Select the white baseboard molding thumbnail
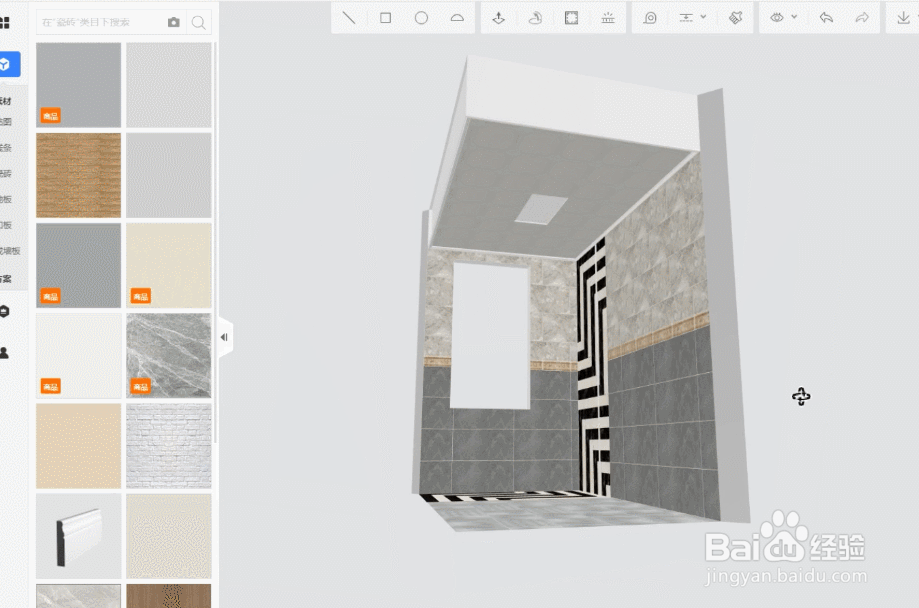This screenshot has height=608, width=919. (79, 536)
